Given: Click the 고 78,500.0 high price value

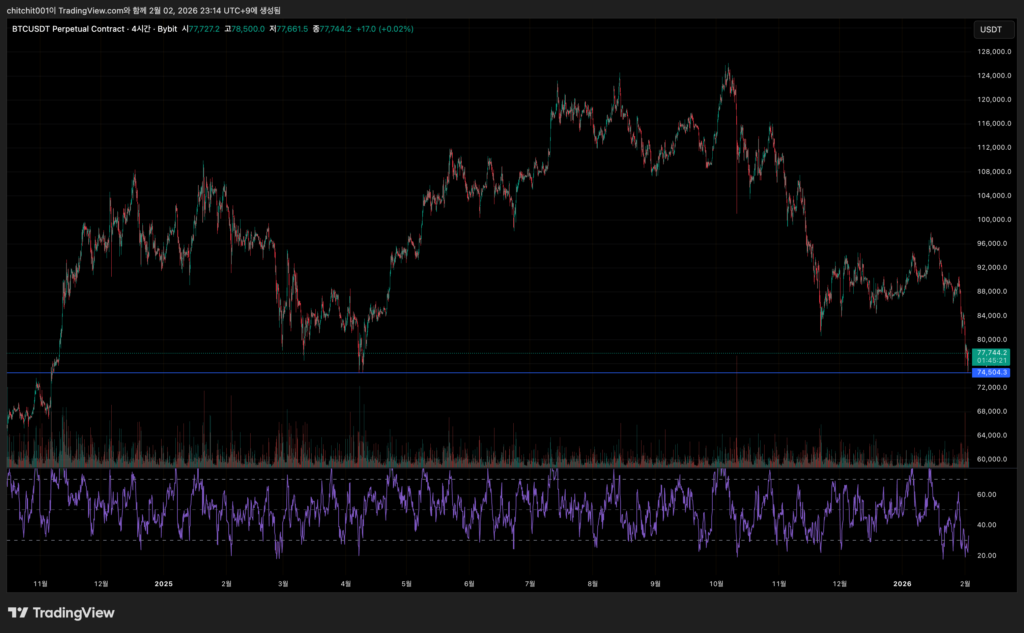Looking at the screenshot, I should (245, 29).
